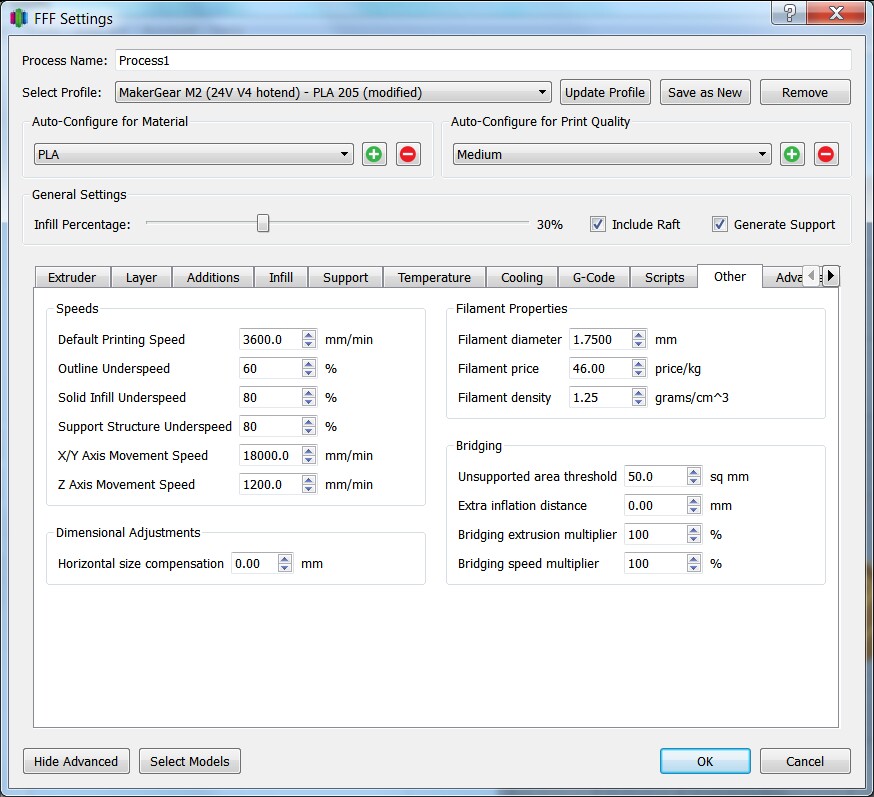Viewport: 874px width, 797px height.
Task: Click green add icon for print quality
Action: pos(792,154)
